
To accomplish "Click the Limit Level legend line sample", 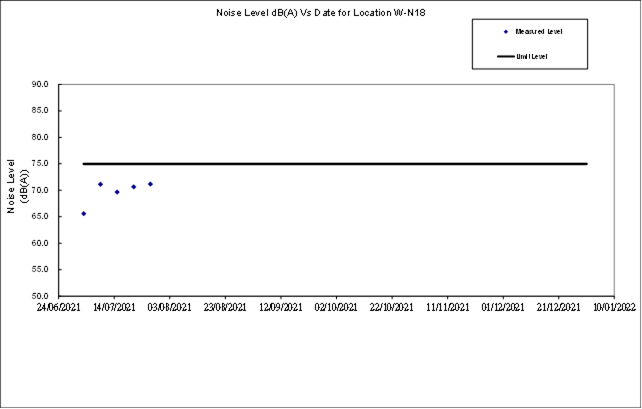I will 506,56.
